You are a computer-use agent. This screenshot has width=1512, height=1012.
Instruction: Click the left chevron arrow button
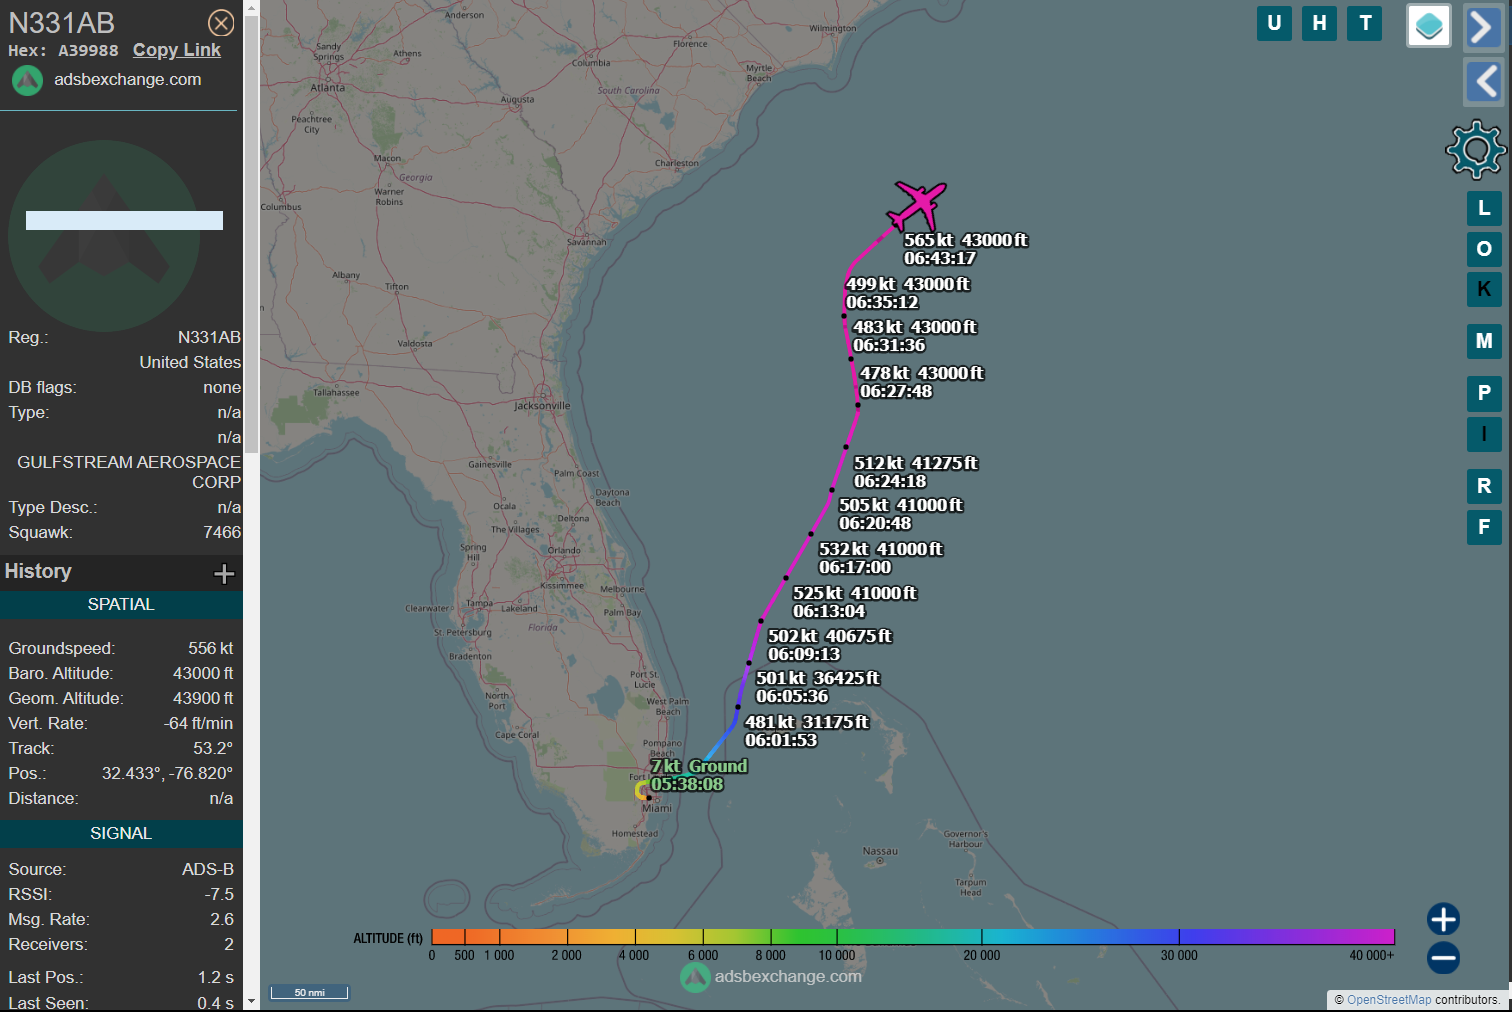point(1482,81)
